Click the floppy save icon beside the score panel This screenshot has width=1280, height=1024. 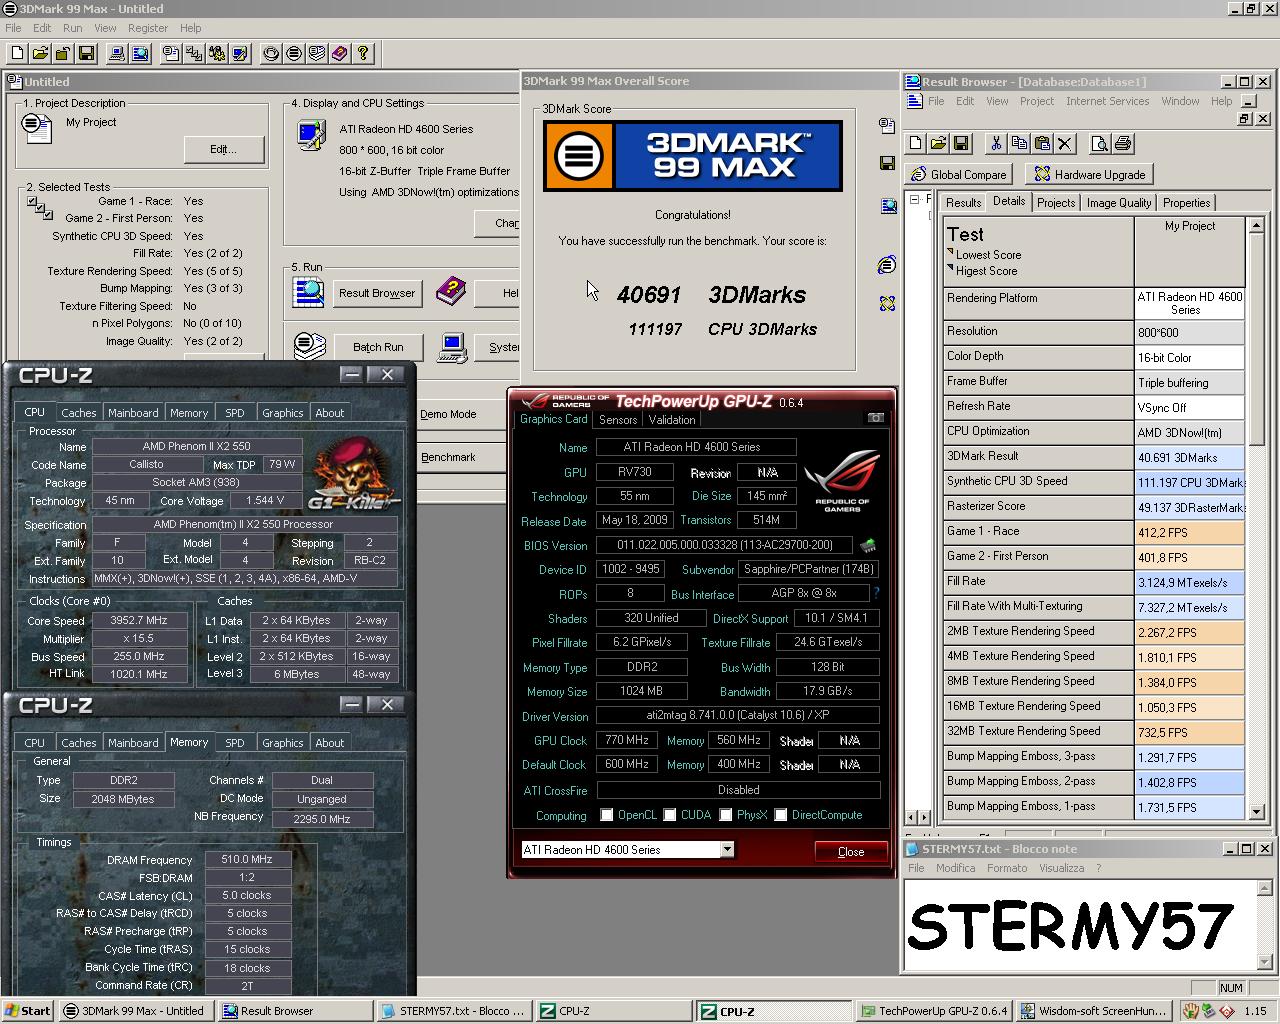pyautogui.click(x=887, y=163)
